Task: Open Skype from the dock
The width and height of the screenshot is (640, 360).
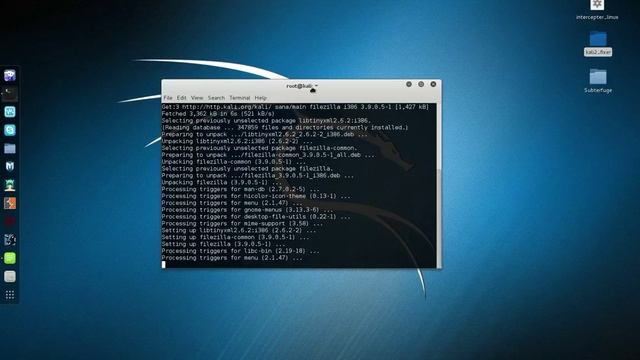Action: (10, 130)
